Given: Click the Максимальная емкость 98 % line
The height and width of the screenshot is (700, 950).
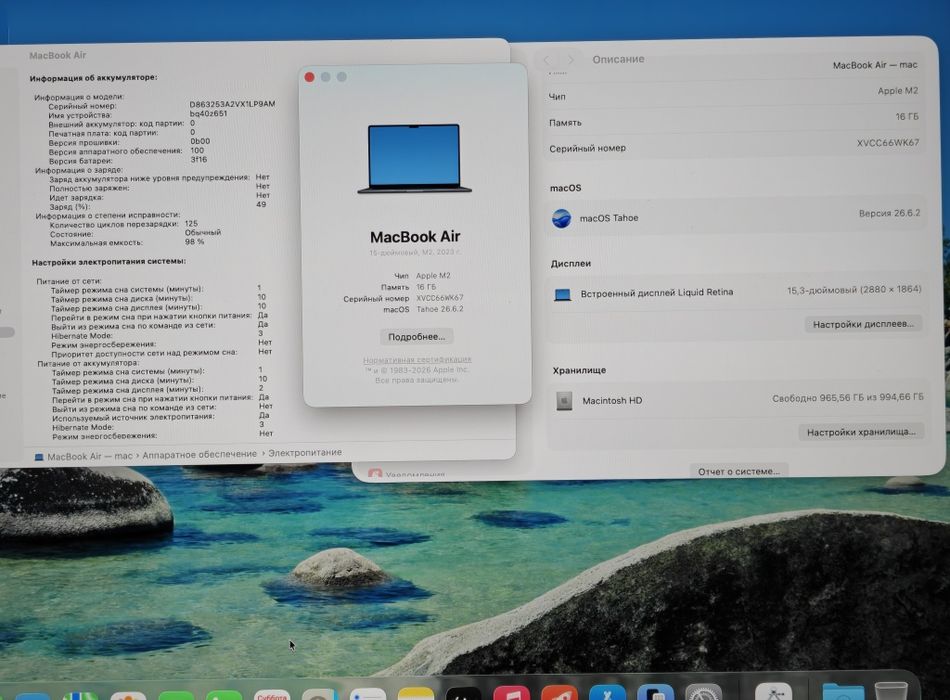Looking at the screenshot, I should coord(127,242).
